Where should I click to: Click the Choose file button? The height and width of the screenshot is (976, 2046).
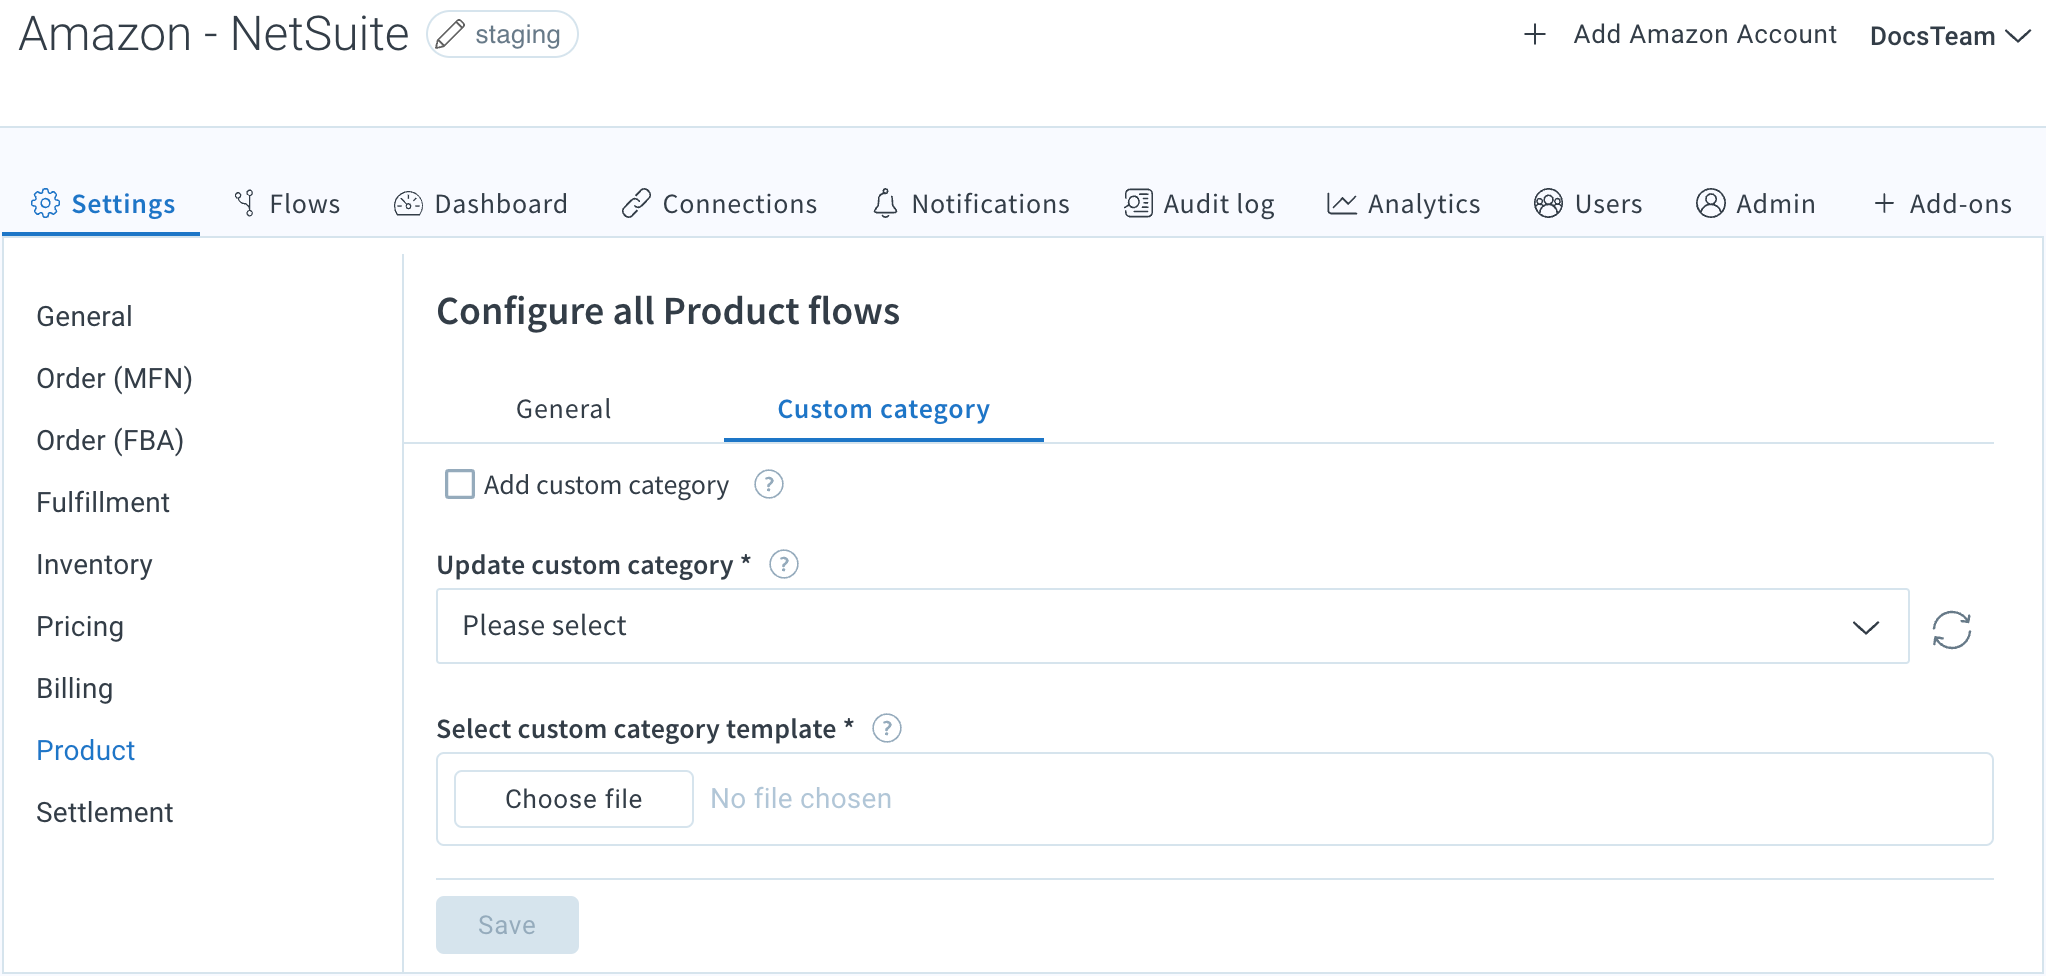574,799
